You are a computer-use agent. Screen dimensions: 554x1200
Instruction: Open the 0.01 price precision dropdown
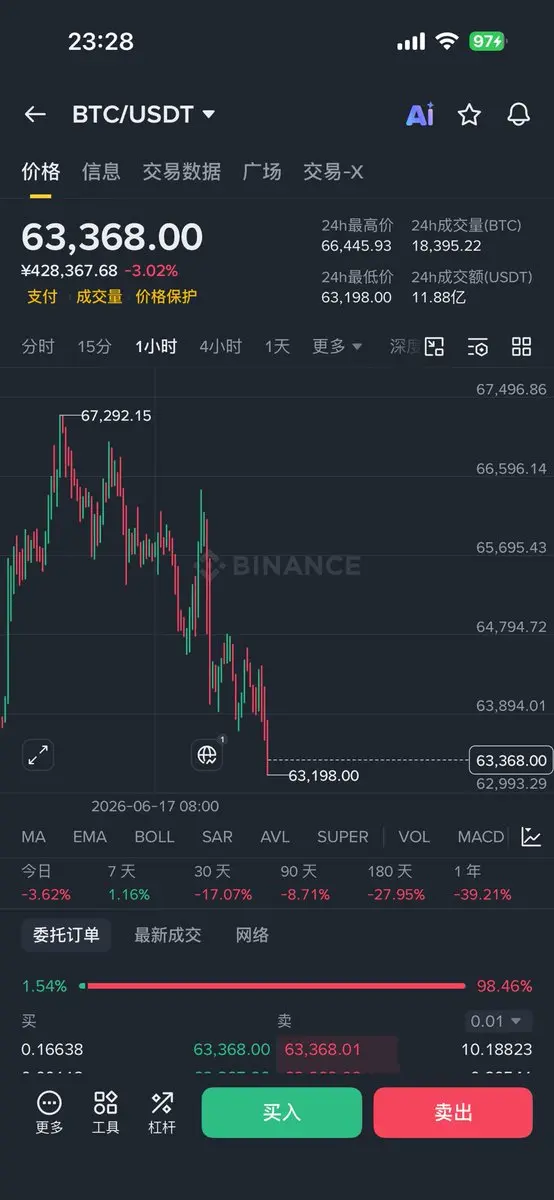tap(500, 1021)
